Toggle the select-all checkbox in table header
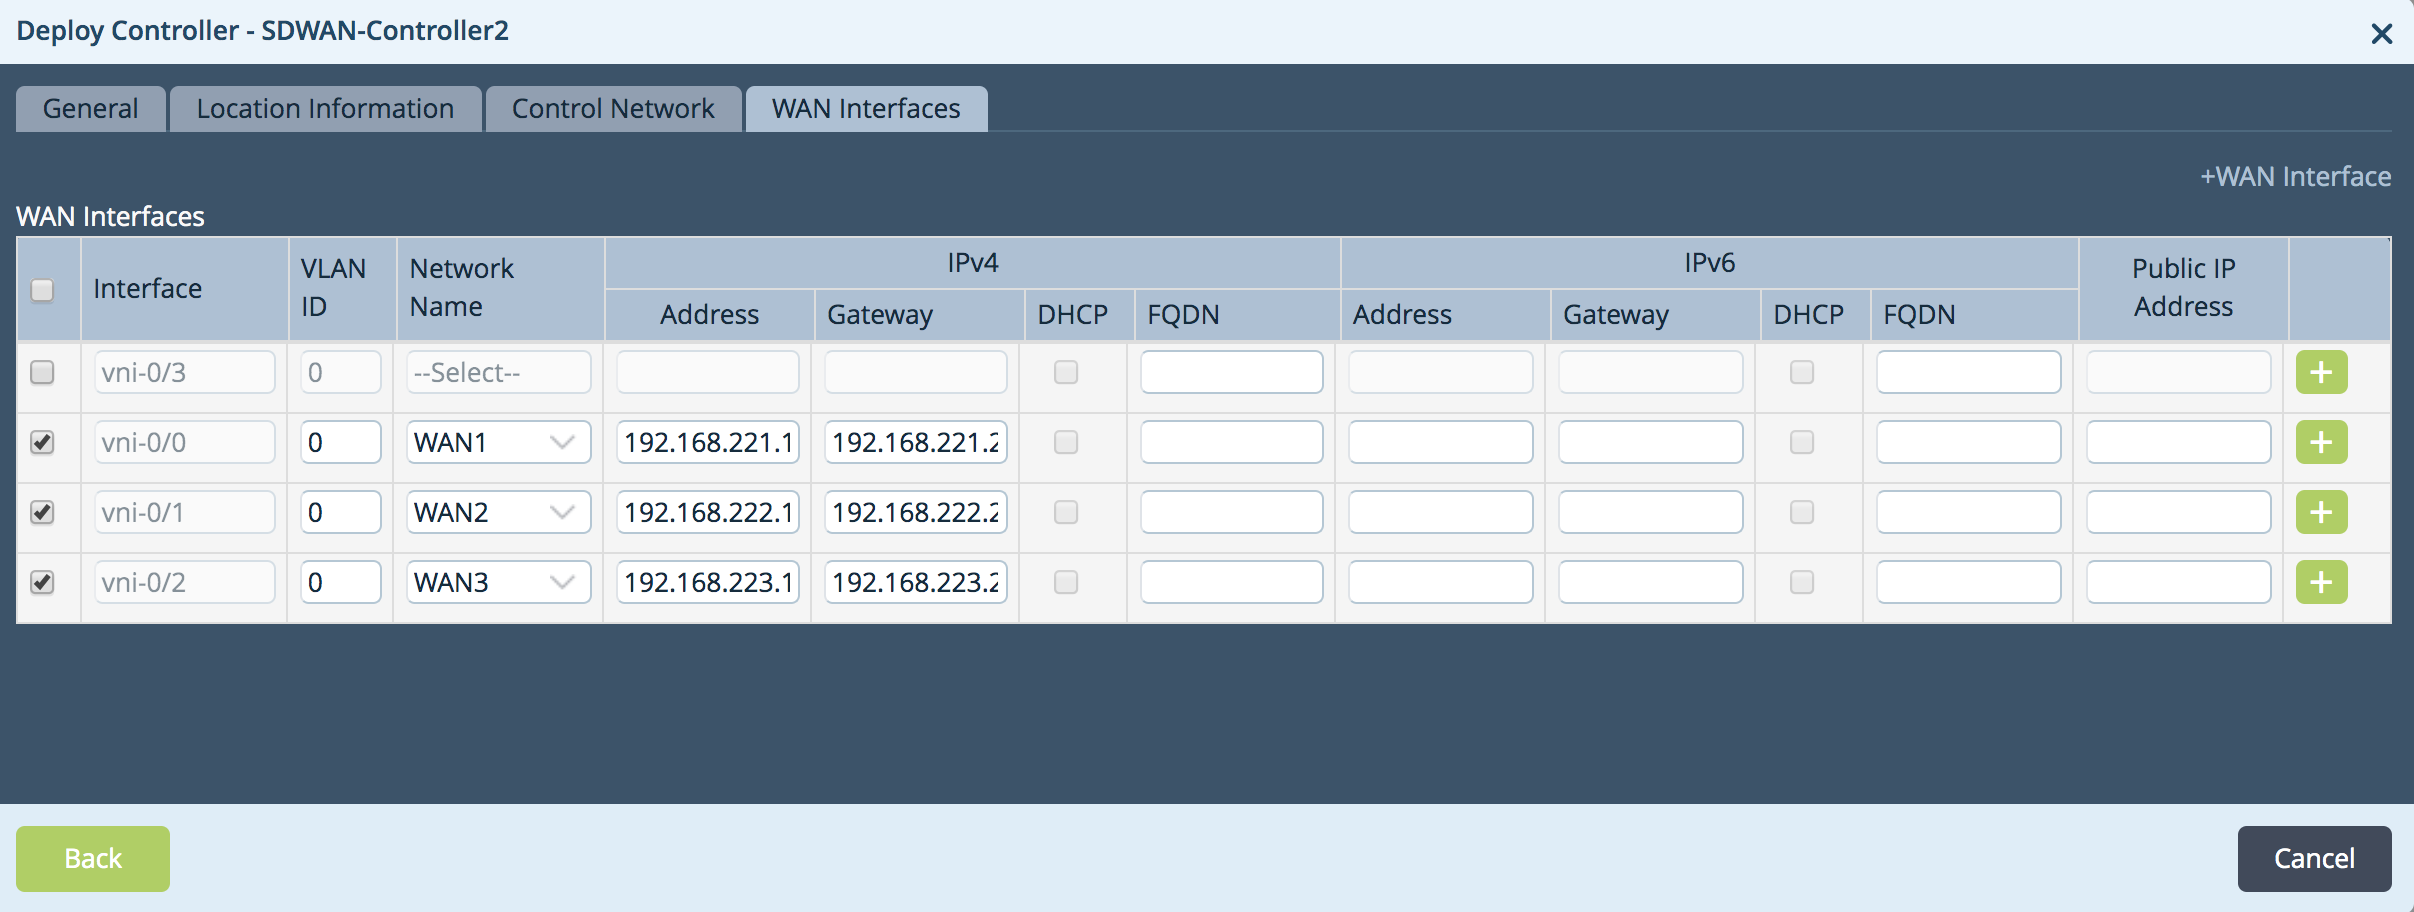The width and height of the screenshot is (2414, 912). click(x=42, y=290)
